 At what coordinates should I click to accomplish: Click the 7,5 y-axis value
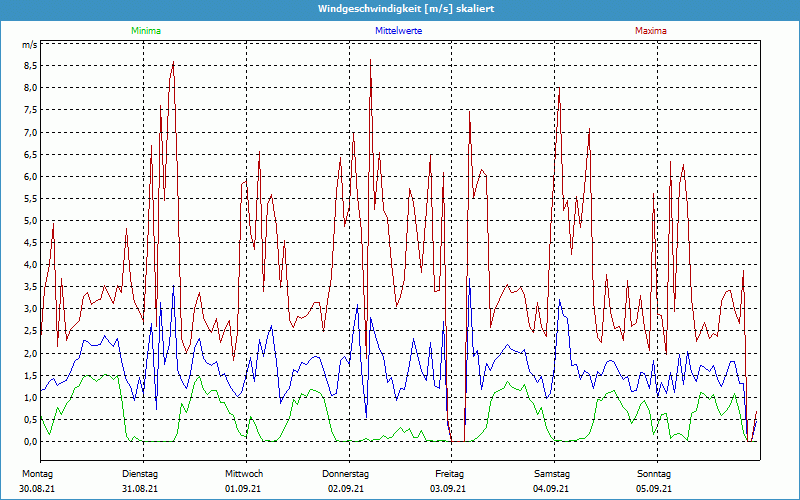(31, 110)
